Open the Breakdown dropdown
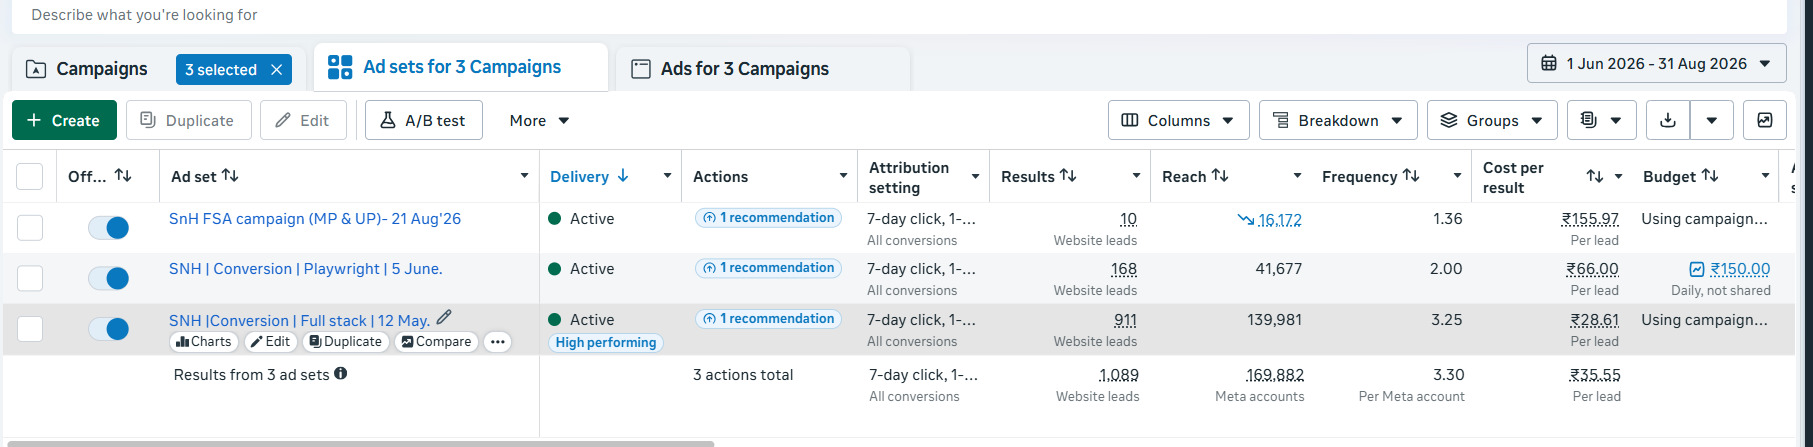This screenshot has height=447, width=1813. coord(1338,120)
